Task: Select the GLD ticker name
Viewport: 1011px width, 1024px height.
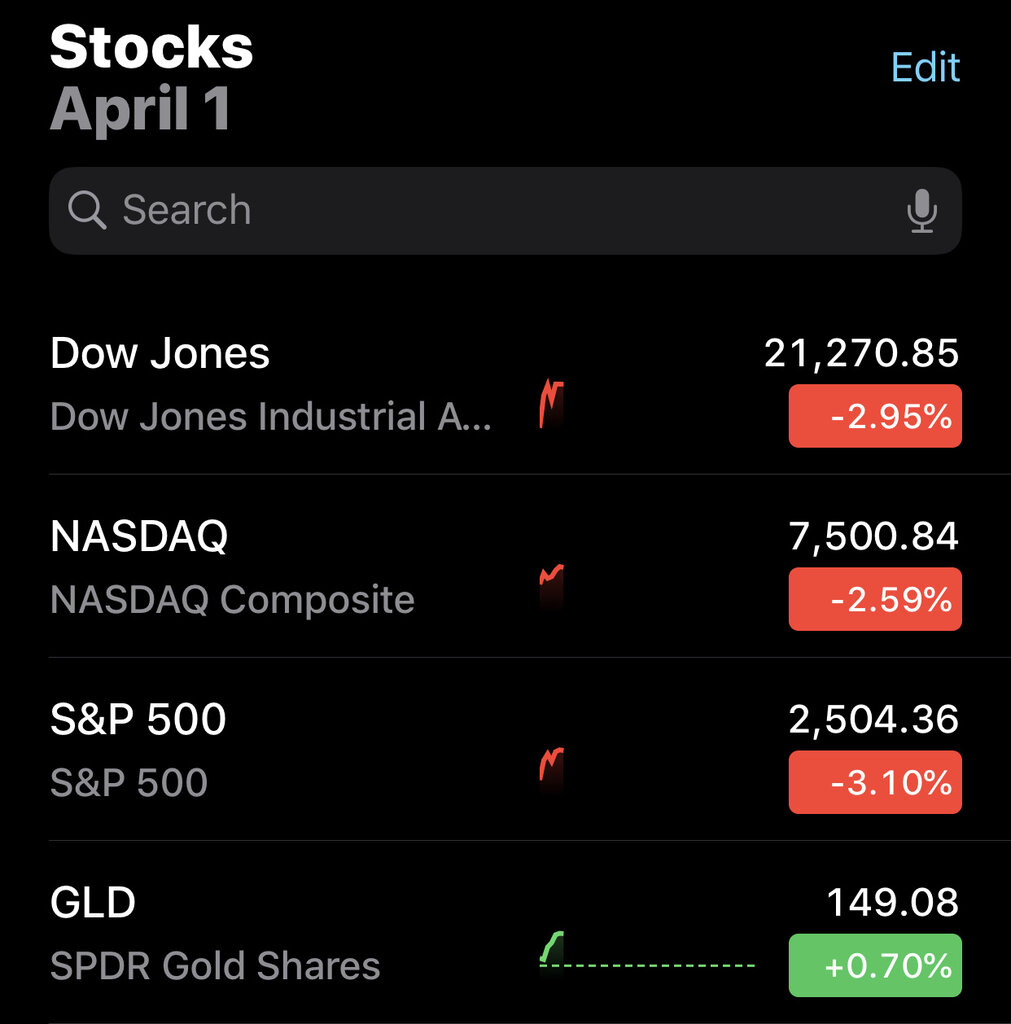Action: pyautogui.click(x=93, y=903)
